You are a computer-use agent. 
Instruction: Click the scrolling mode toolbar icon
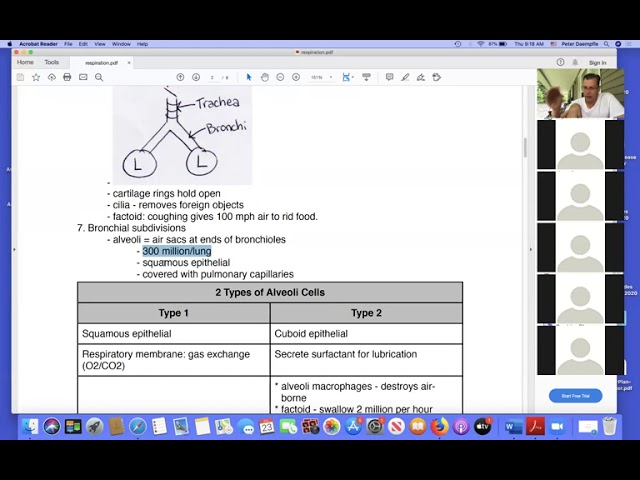point(366,77)
